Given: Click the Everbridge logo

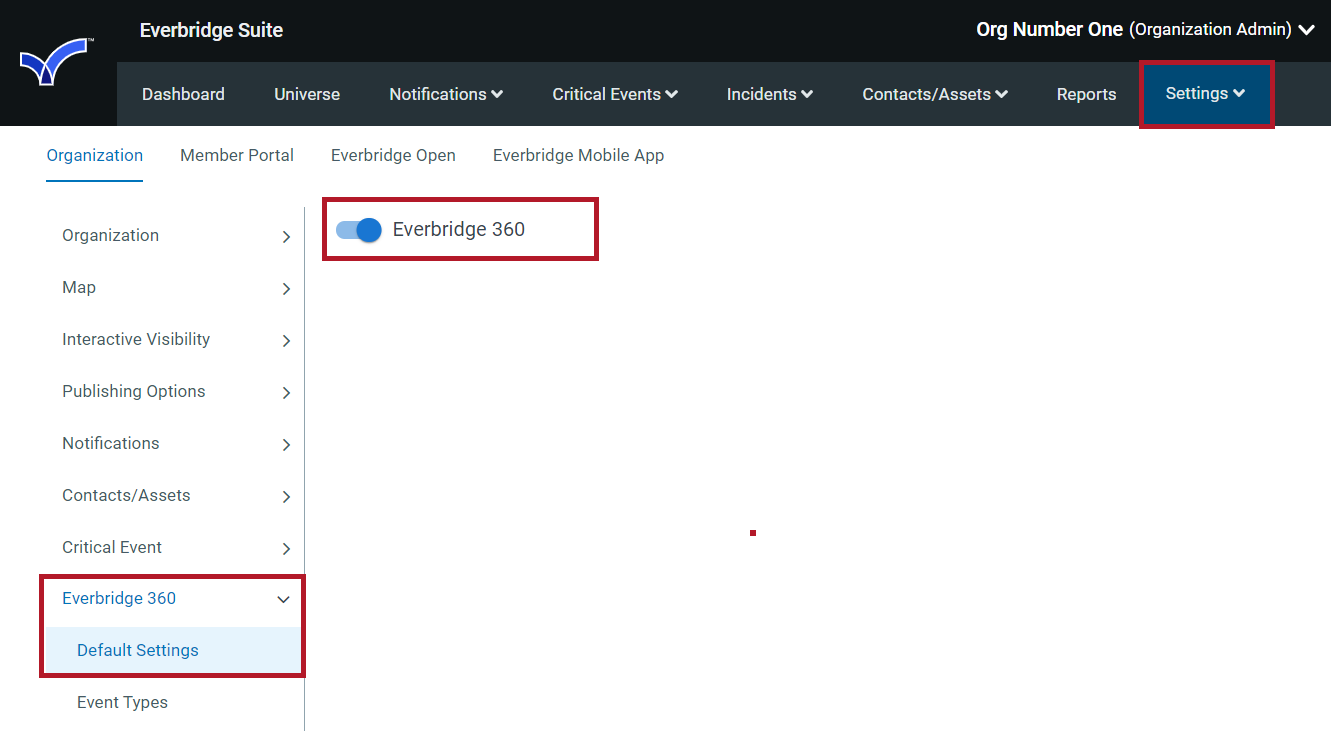Looking at the screenshot, I should pyautogui.click(x=57, y=60).
